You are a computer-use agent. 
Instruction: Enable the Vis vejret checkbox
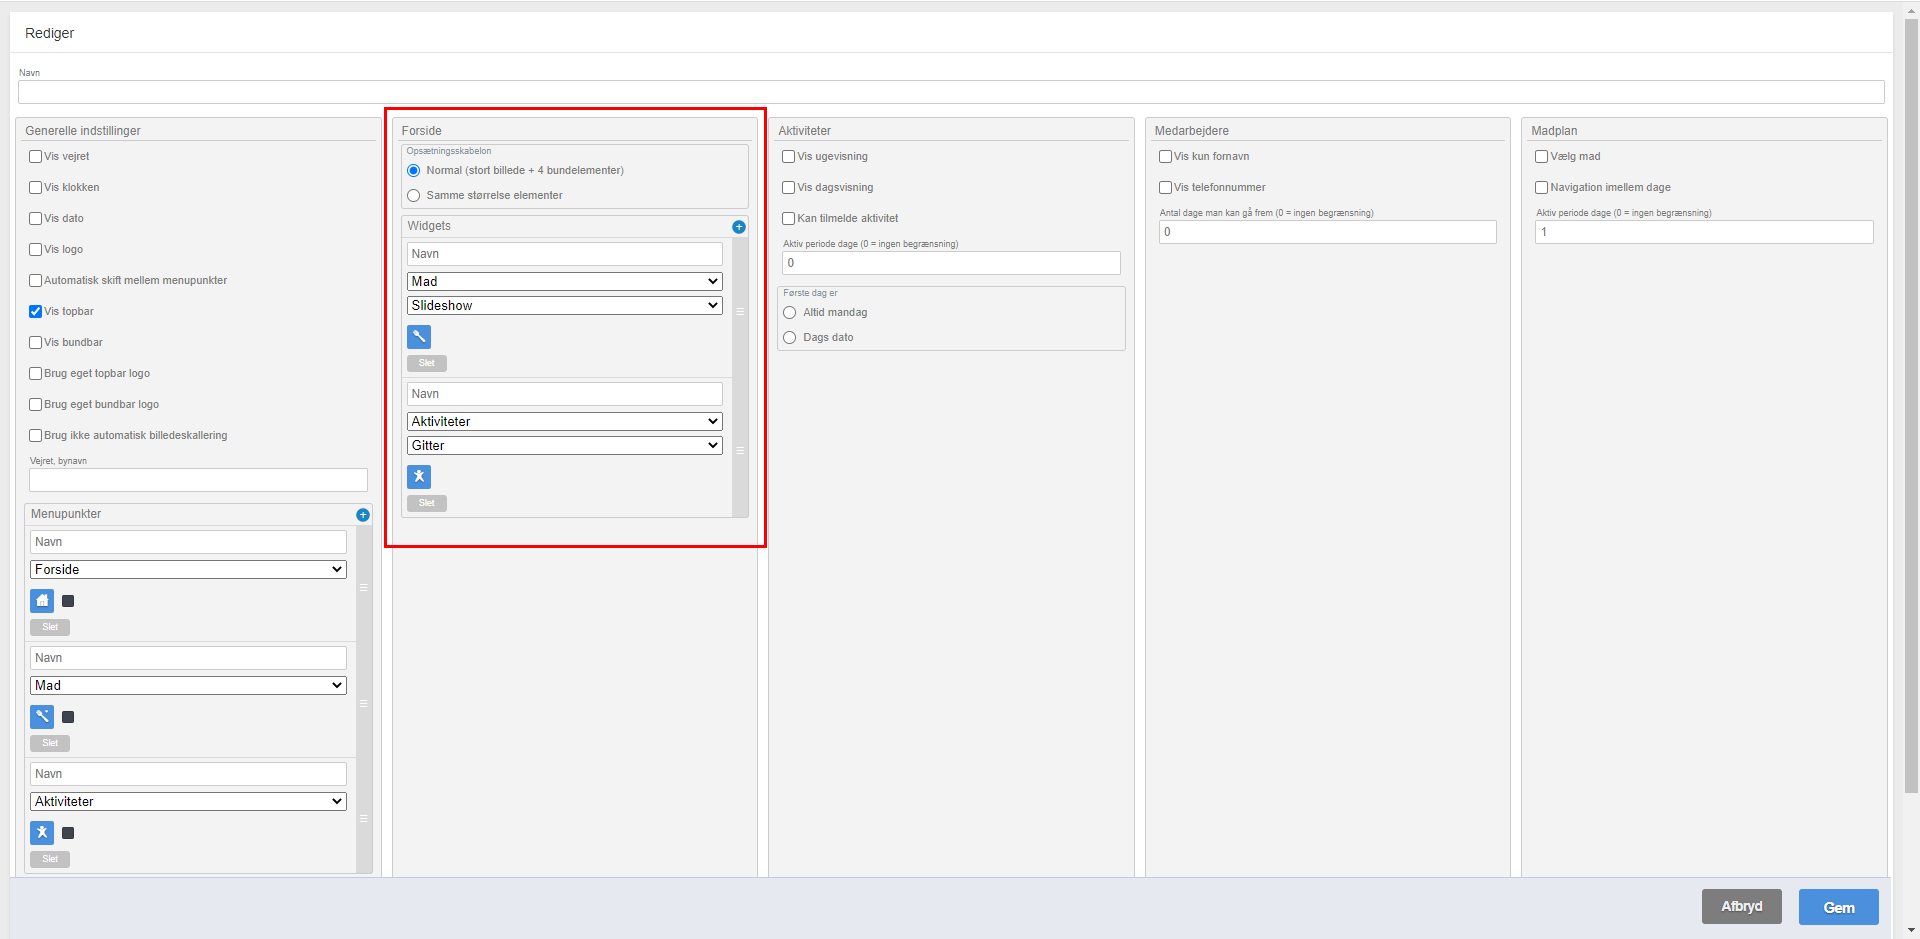pyautogui.click(x=36, y=157)
